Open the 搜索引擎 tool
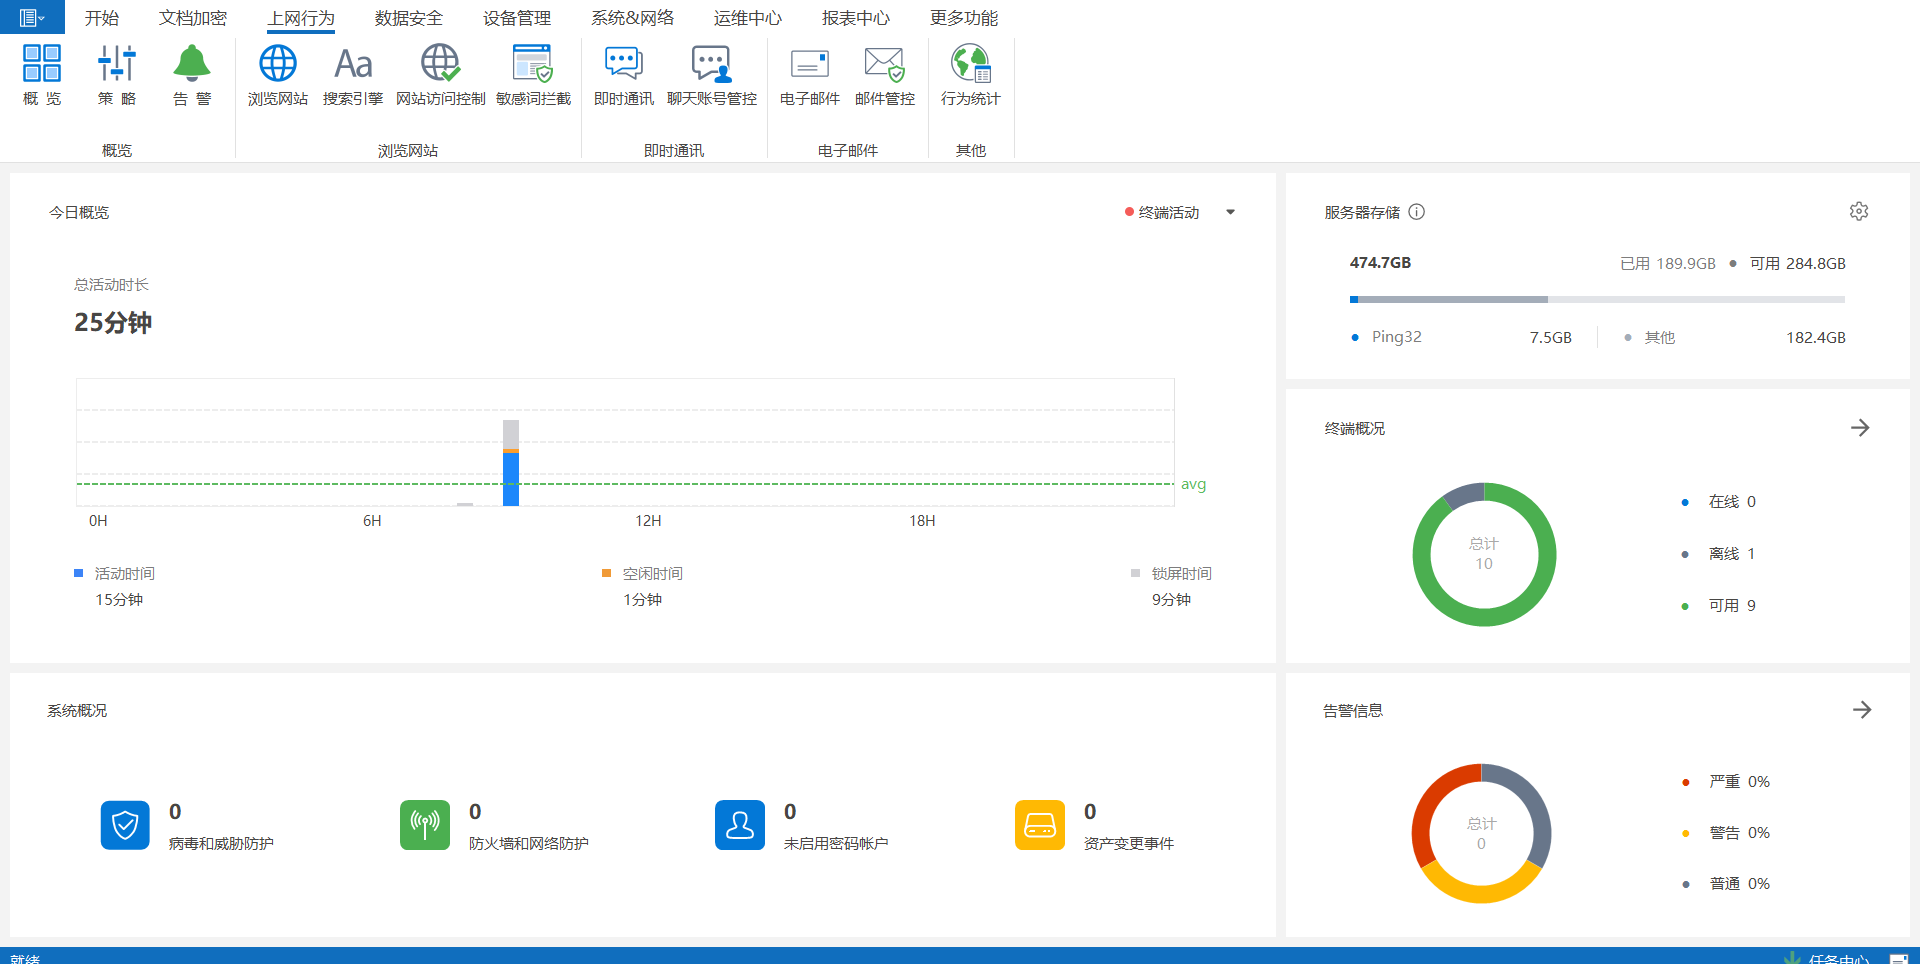1920x964 pixels. point(353,74)
